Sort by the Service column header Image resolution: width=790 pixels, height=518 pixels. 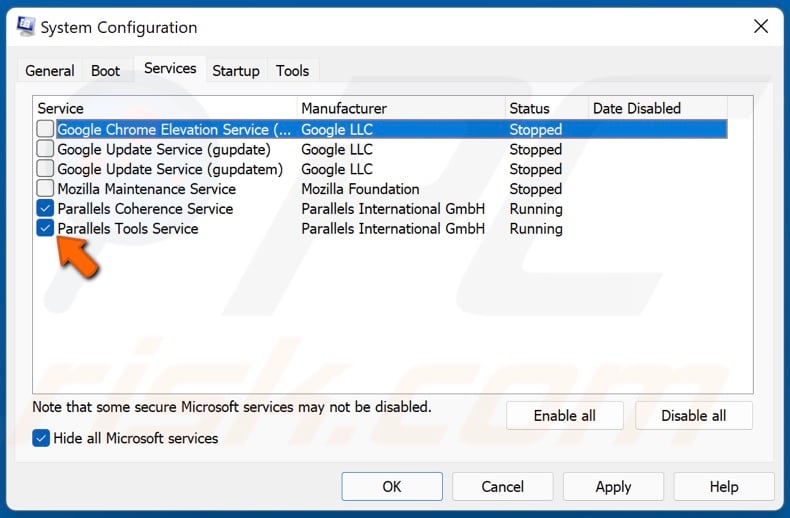click(165, 108)
